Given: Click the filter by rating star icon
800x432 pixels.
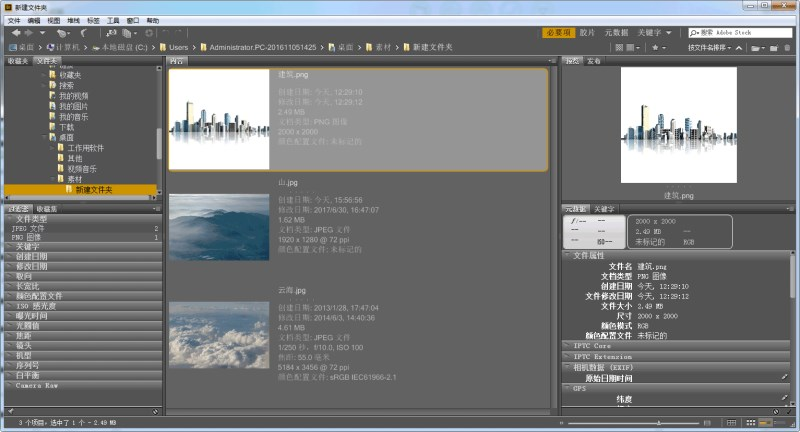Looking at the screenshot, I should click(x=656, y=47).
